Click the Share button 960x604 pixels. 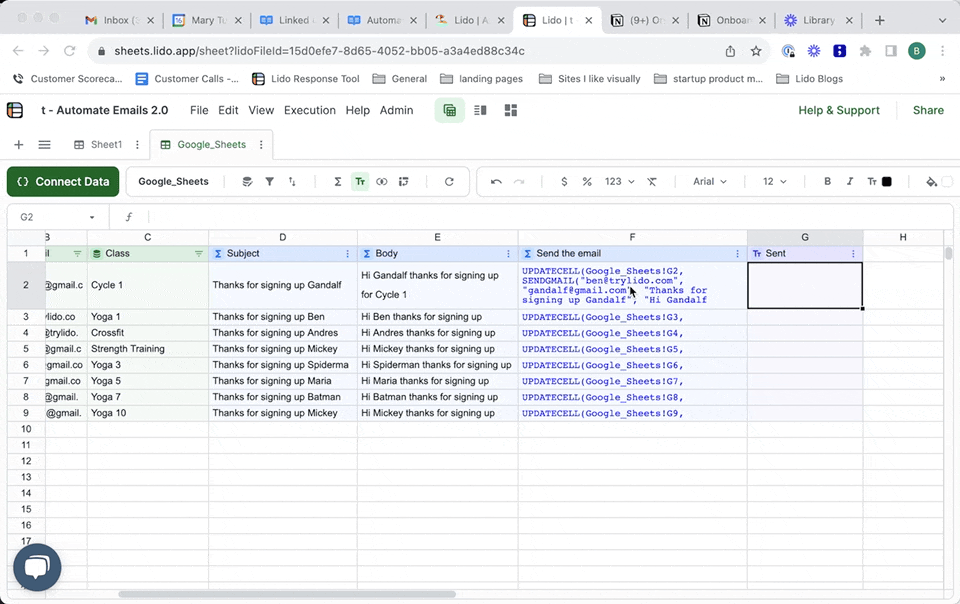tap(928, 111)
